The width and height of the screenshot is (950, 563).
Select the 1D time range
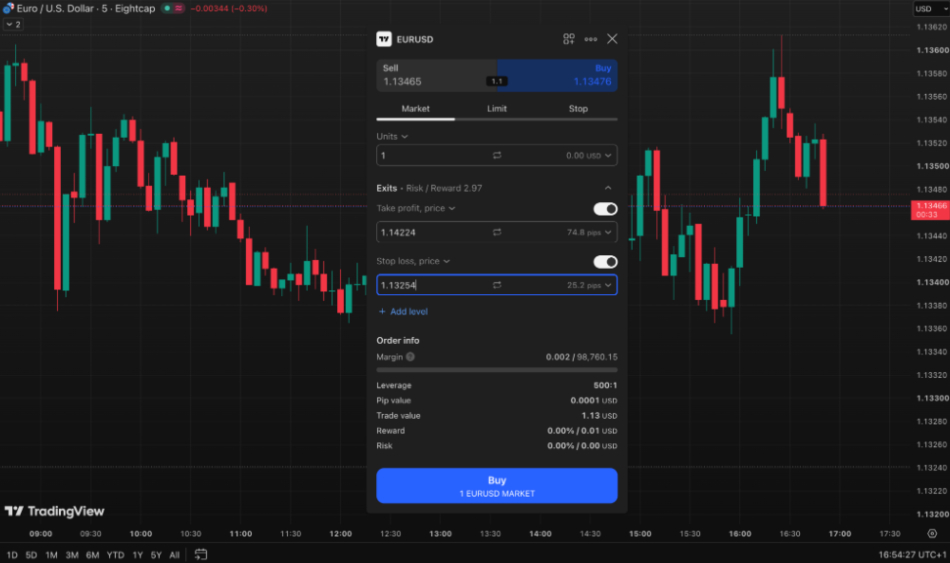tap(12, 555)
